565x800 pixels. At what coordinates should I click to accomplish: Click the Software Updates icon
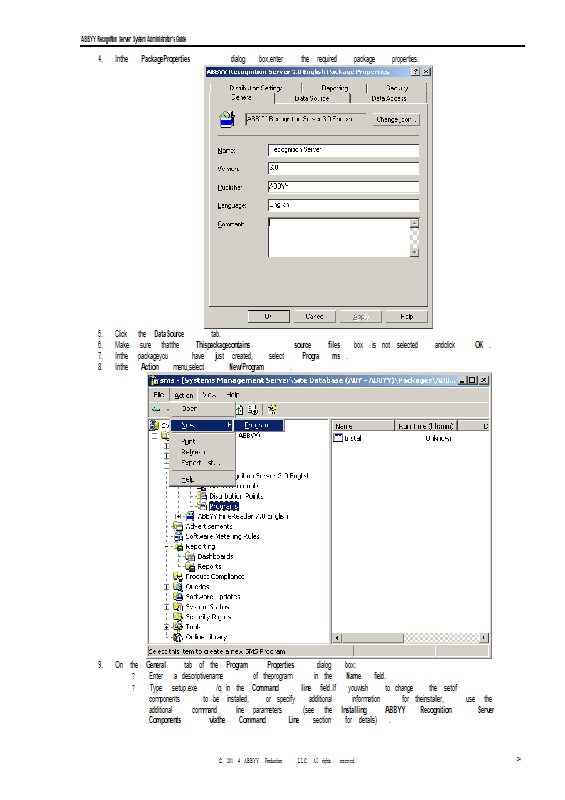(x=178, y=596)
